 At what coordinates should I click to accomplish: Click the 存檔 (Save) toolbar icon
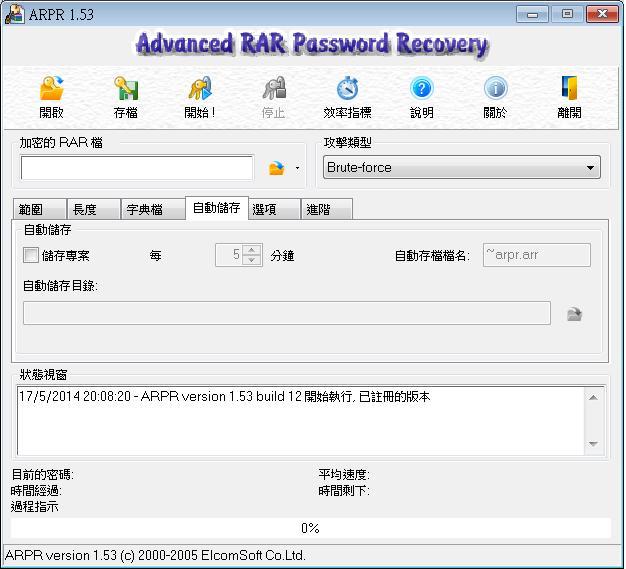126,89
